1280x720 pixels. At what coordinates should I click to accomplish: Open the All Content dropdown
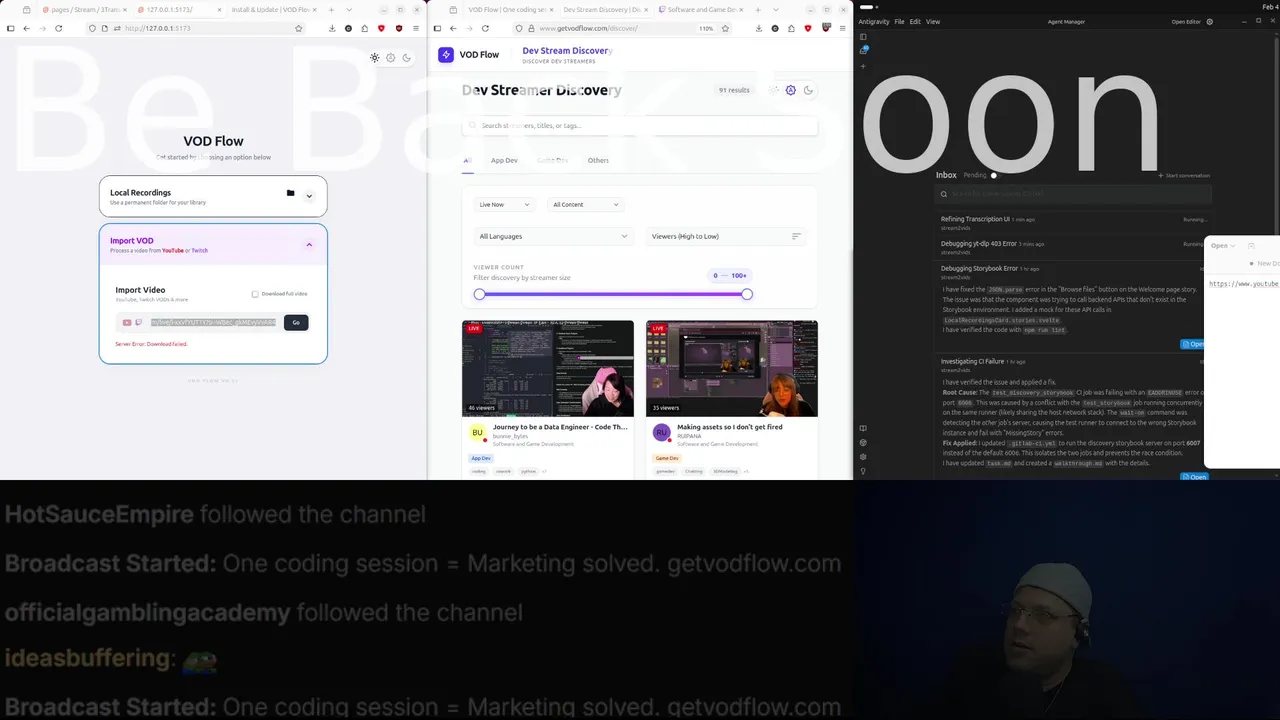point(585,204)
